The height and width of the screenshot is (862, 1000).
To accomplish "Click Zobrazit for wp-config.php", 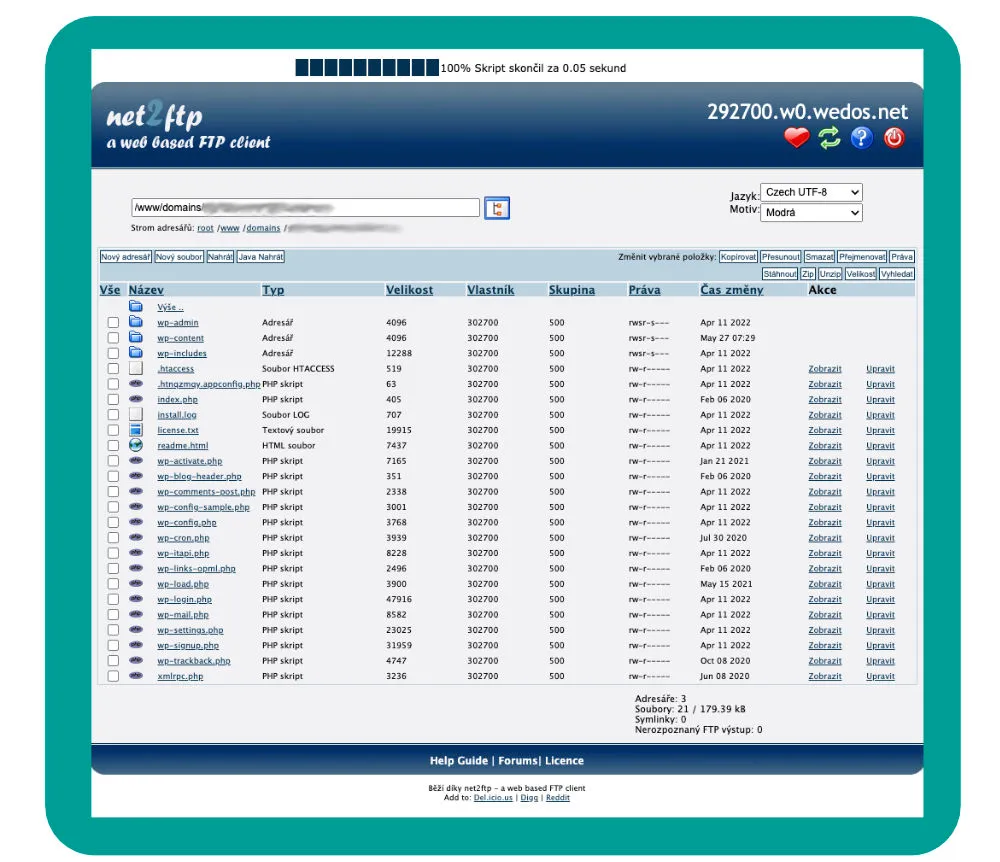I will (825, 522).
